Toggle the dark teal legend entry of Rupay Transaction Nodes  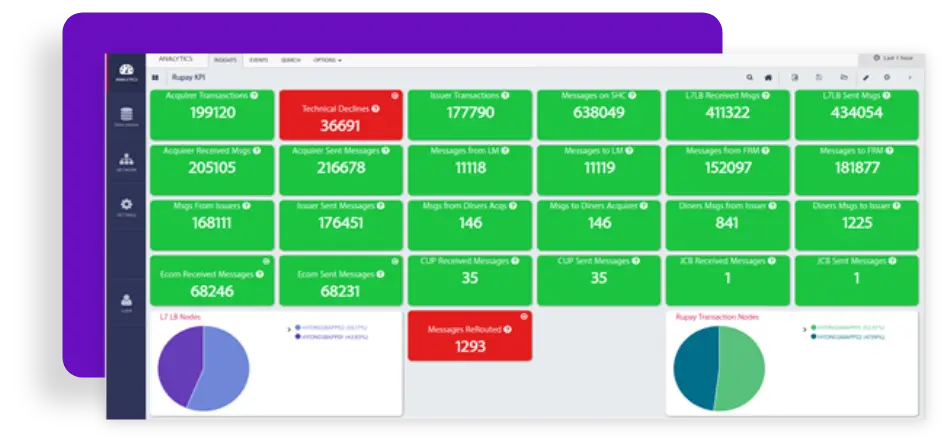click(x=848, y=336)
